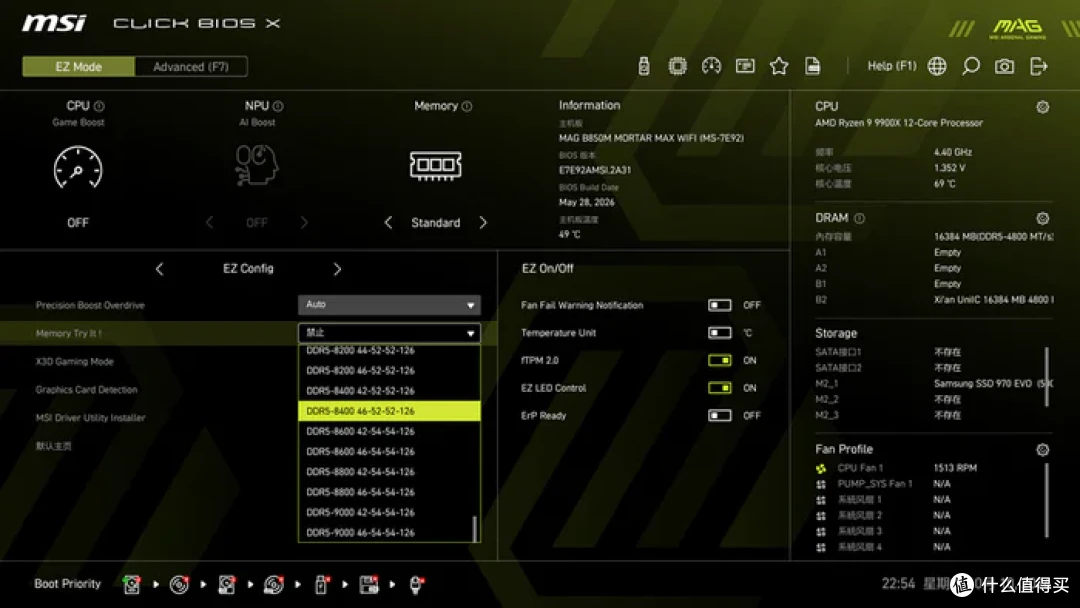Select the last boot priority device icon
Screen dimensions: 1080x608
(416, 585)
